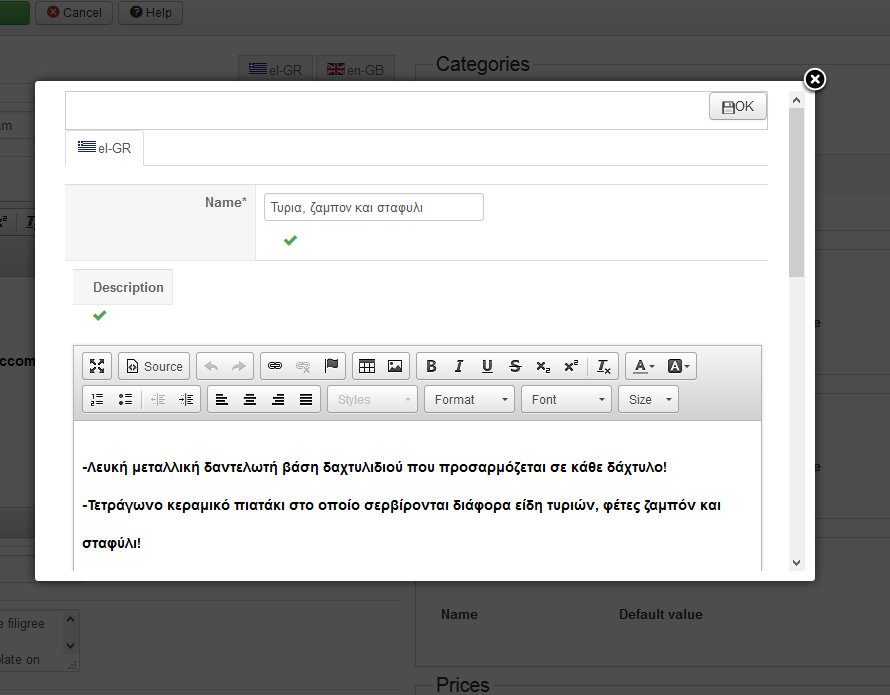
Task: Insert a link using the chain icon
Action: pyautogui.click(x=275, y=366)
